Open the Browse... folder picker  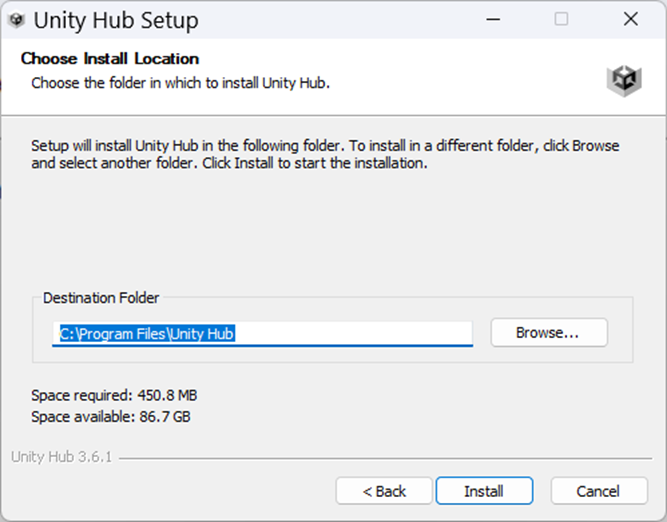tap(549, 332)
